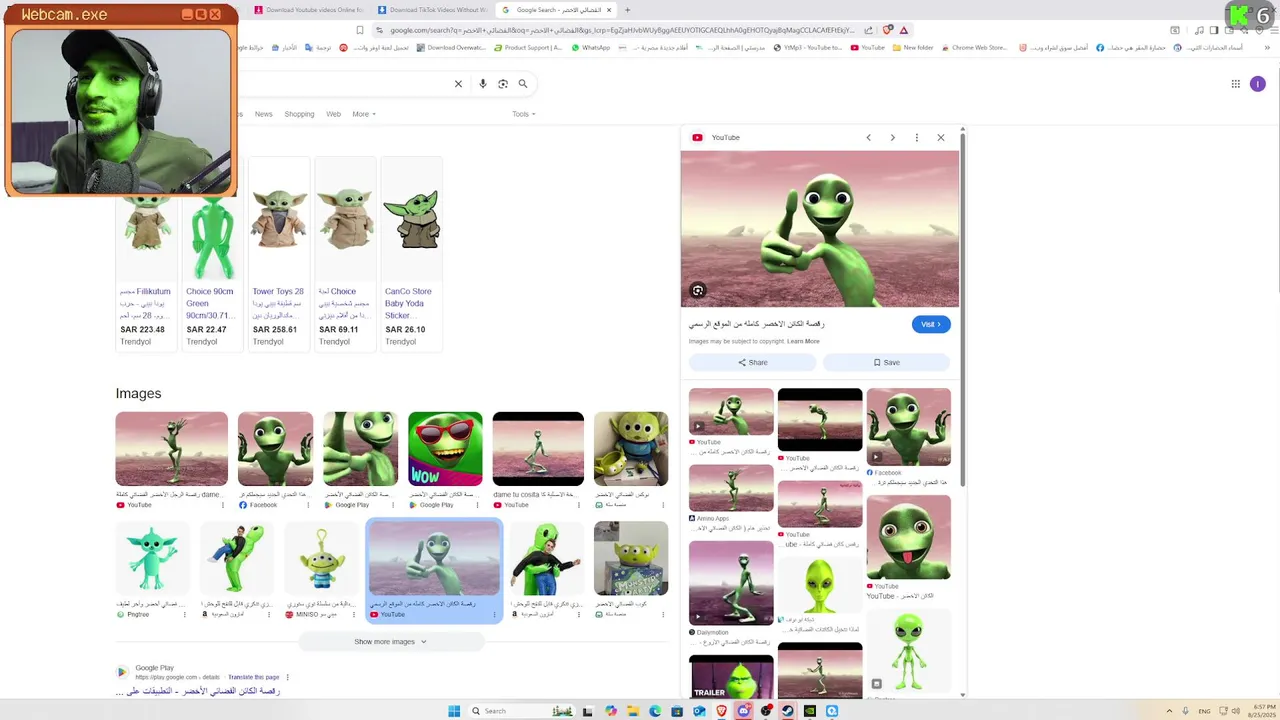Open the Chrome Web Store bookmark
The image size is (1280, 720).
(972, 47)
